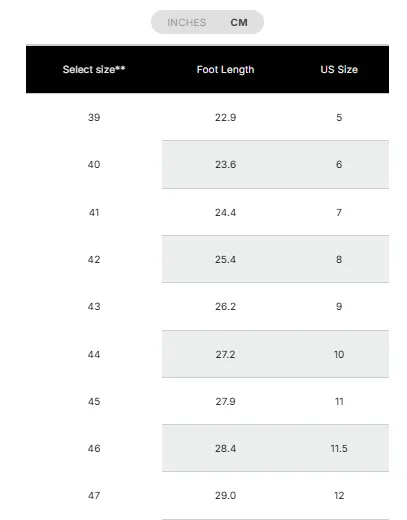Viewport: 407px width, 520px height.
Task: Click foot length 29.0 value
Action: (x=225, y=495)
